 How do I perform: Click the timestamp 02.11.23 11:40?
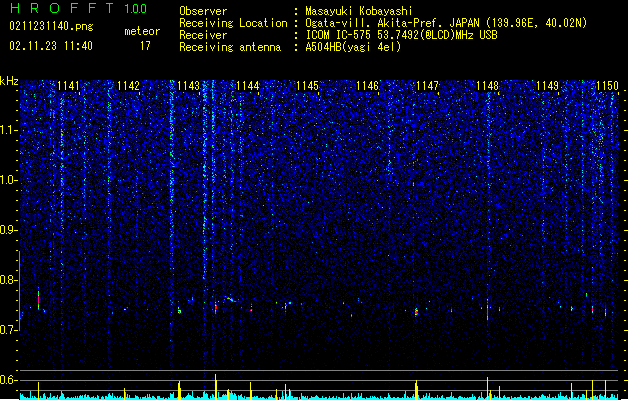(51, 46)
